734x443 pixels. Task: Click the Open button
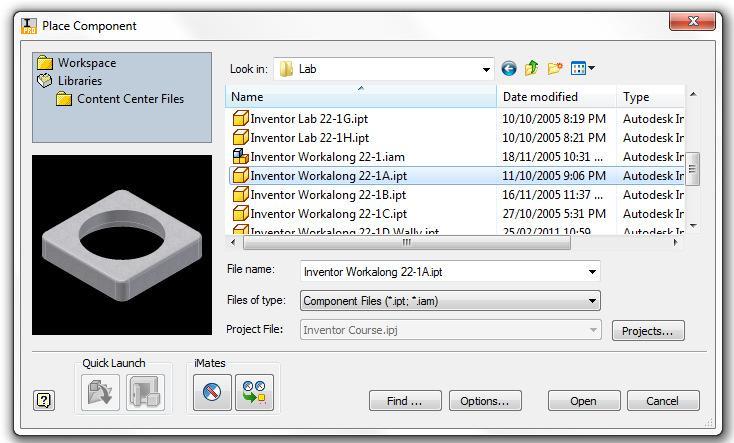(x=584, y=401)
